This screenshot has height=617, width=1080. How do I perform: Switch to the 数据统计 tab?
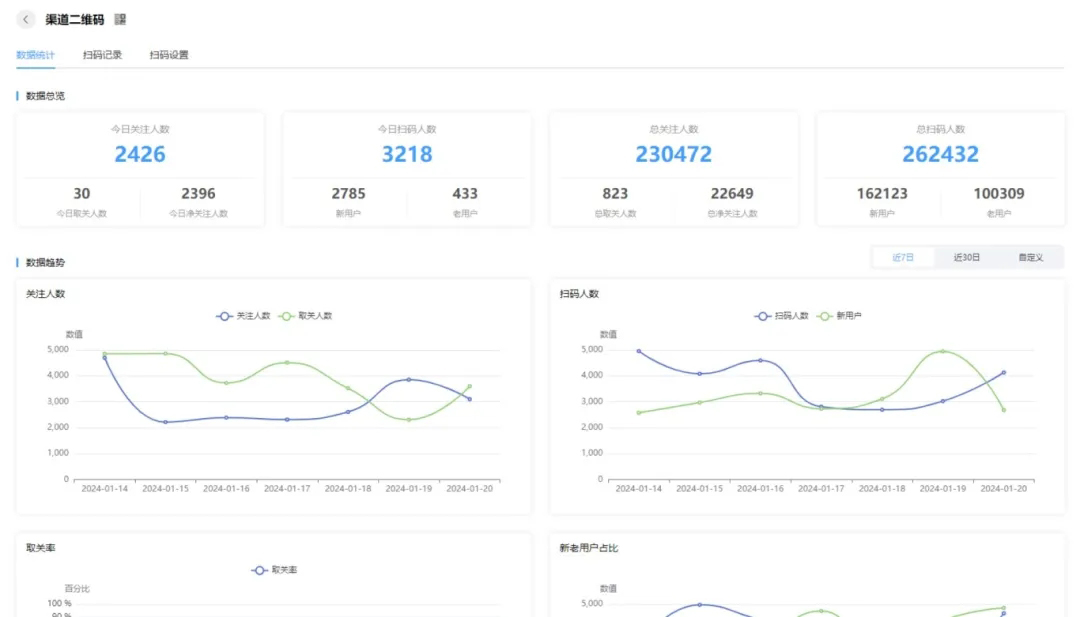click(x=35, y=55)
